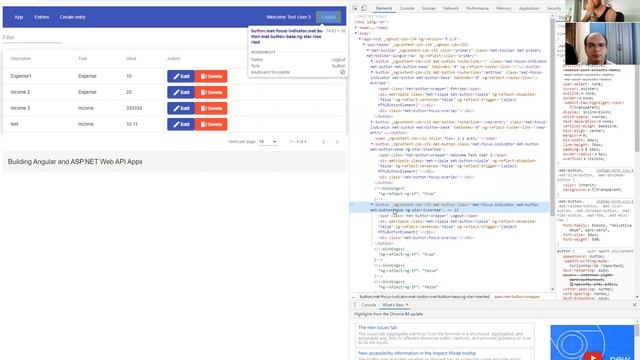Viewport: 640px width, 360px height.
Task: Click the value cell 10.11
Action: pos(132,124)
